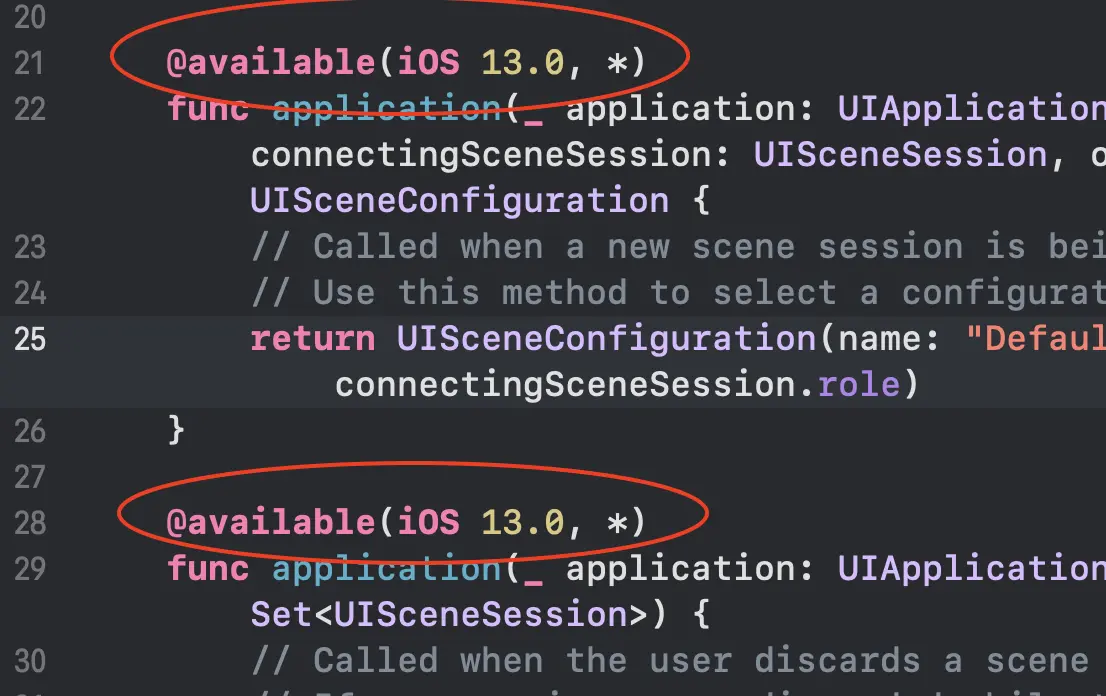Click line number 22 in the gutter
The height and width of the screenshot is (696, 1106).
pos(30,109)
